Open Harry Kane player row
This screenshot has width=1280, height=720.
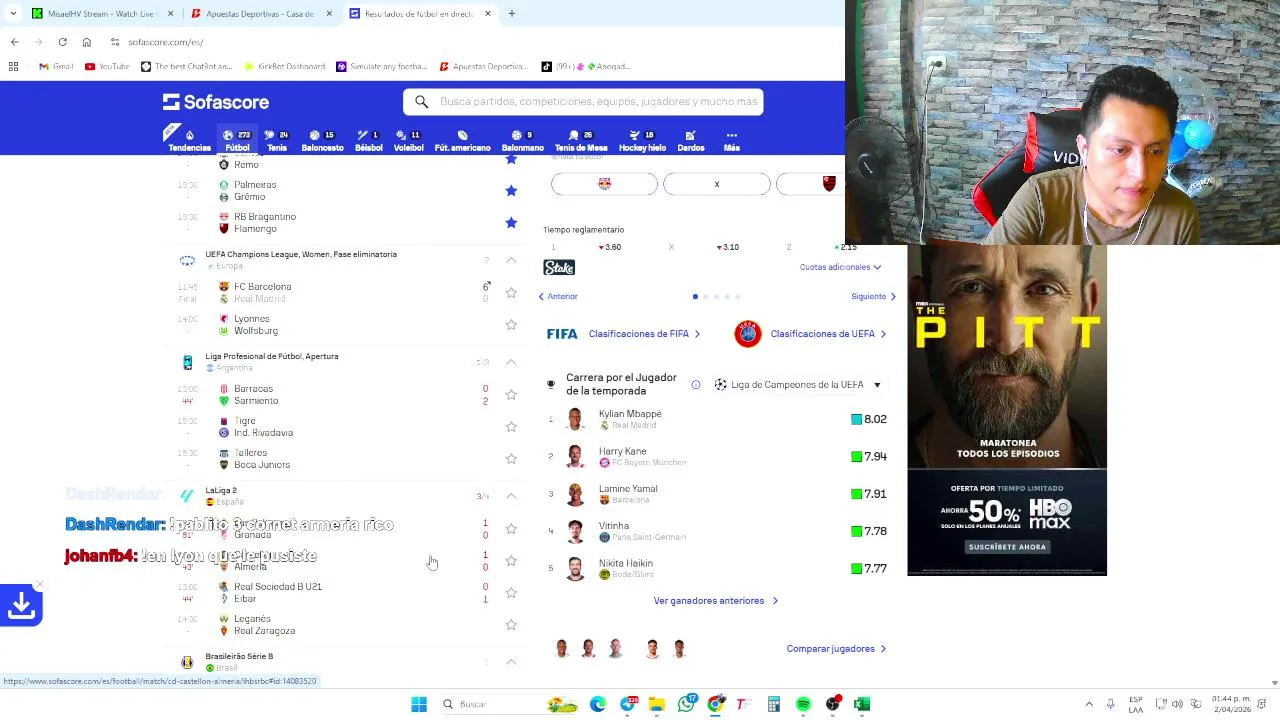[716, 457]
